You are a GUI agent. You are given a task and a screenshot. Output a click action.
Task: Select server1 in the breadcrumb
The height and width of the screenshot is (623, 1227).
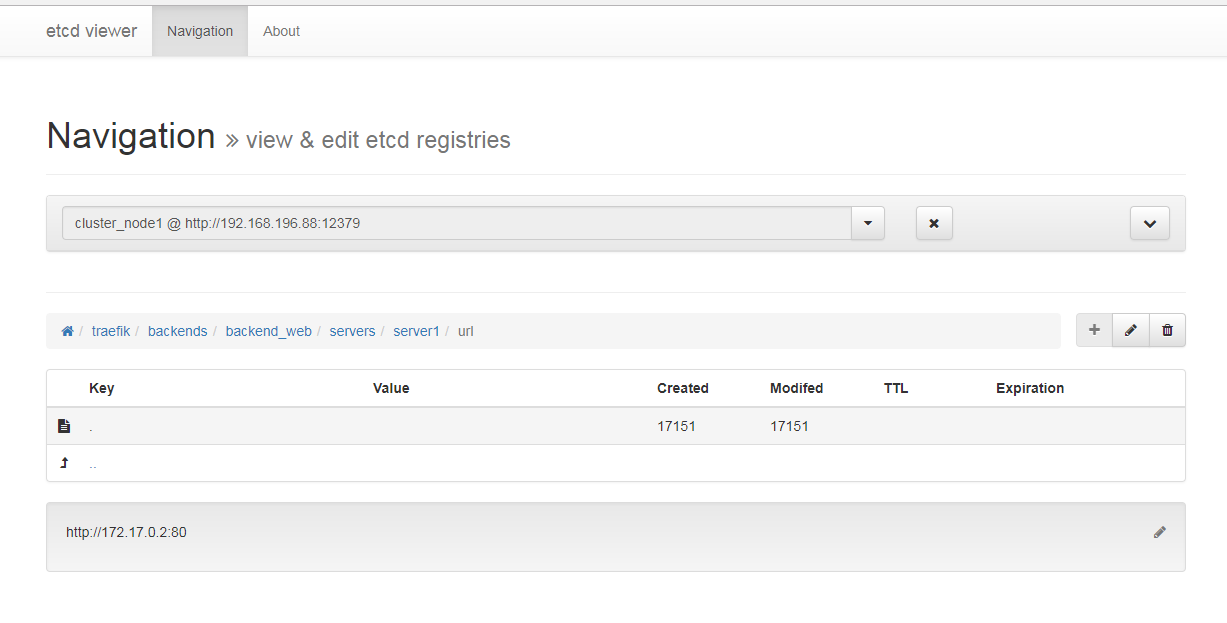click(x=416, y=330)
